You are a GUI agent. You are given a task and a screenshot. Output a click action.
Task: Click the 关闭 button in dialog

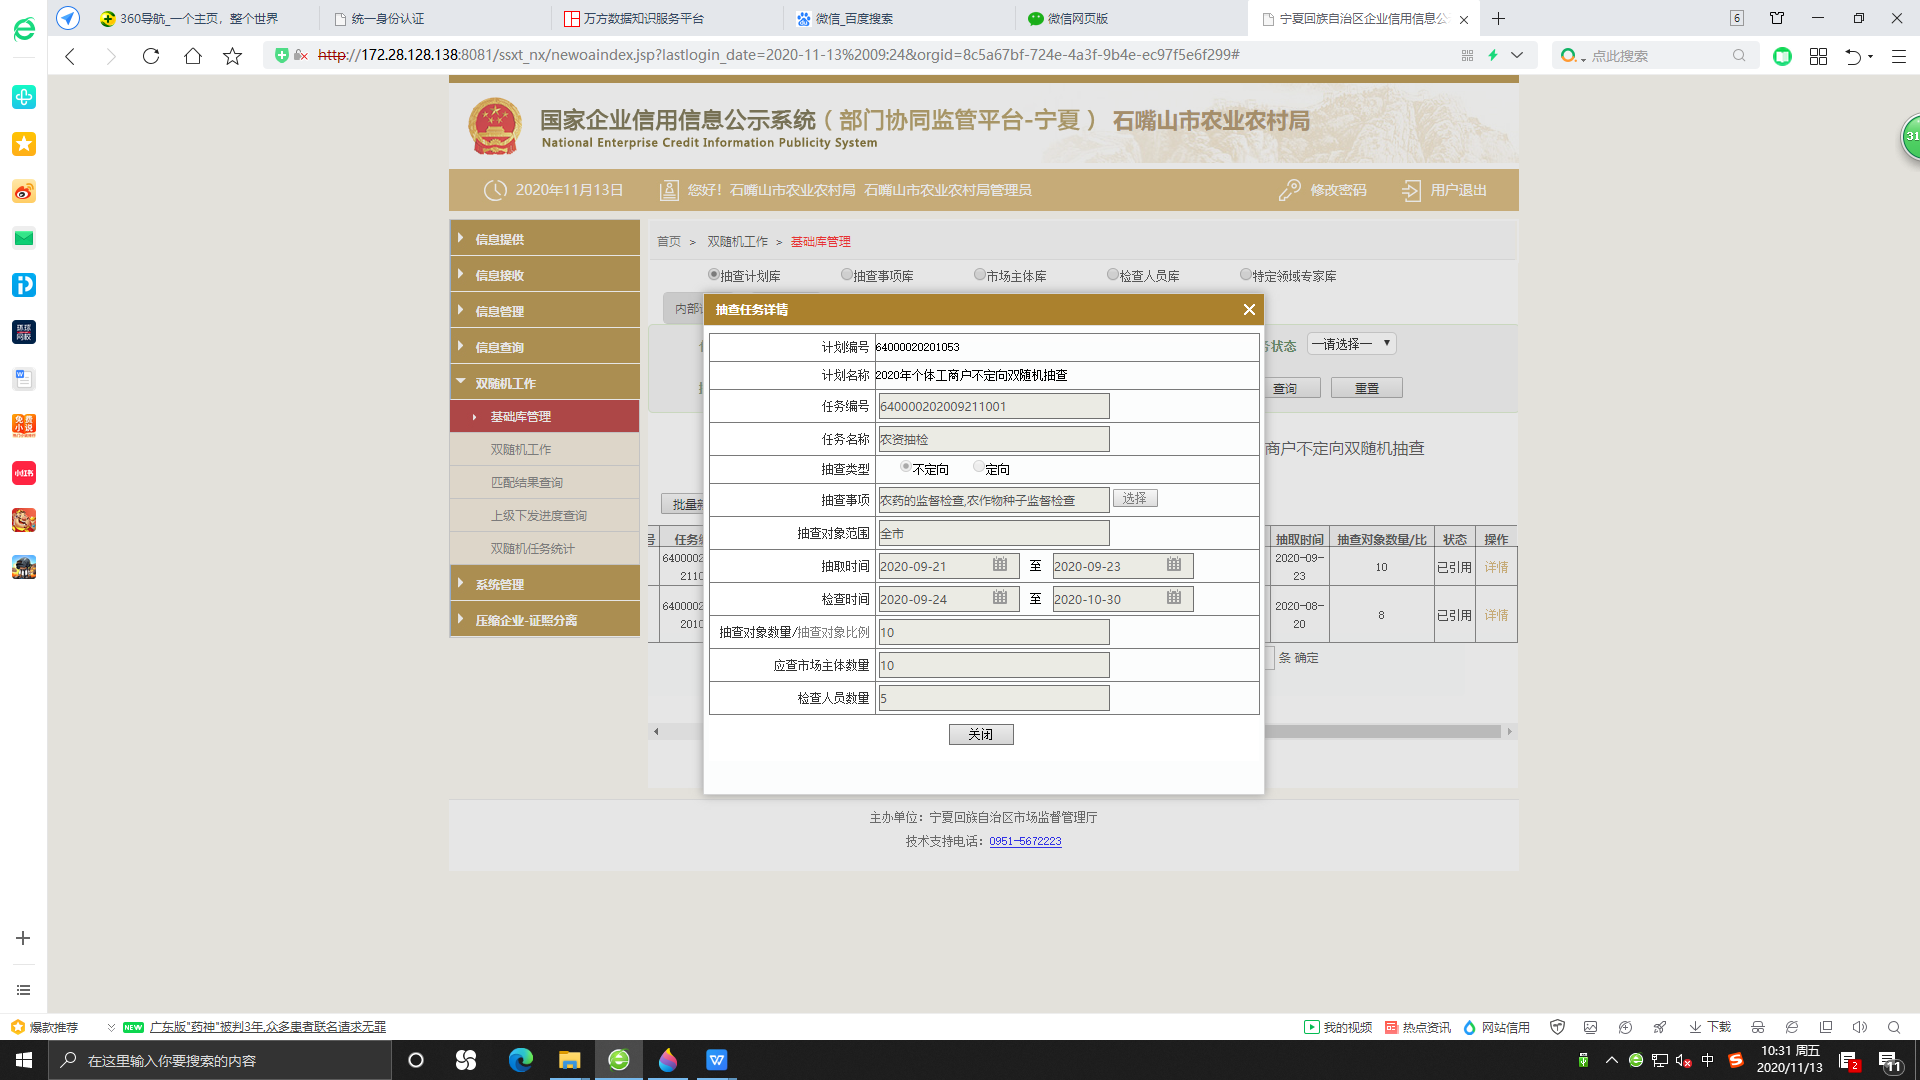[980, 734]
